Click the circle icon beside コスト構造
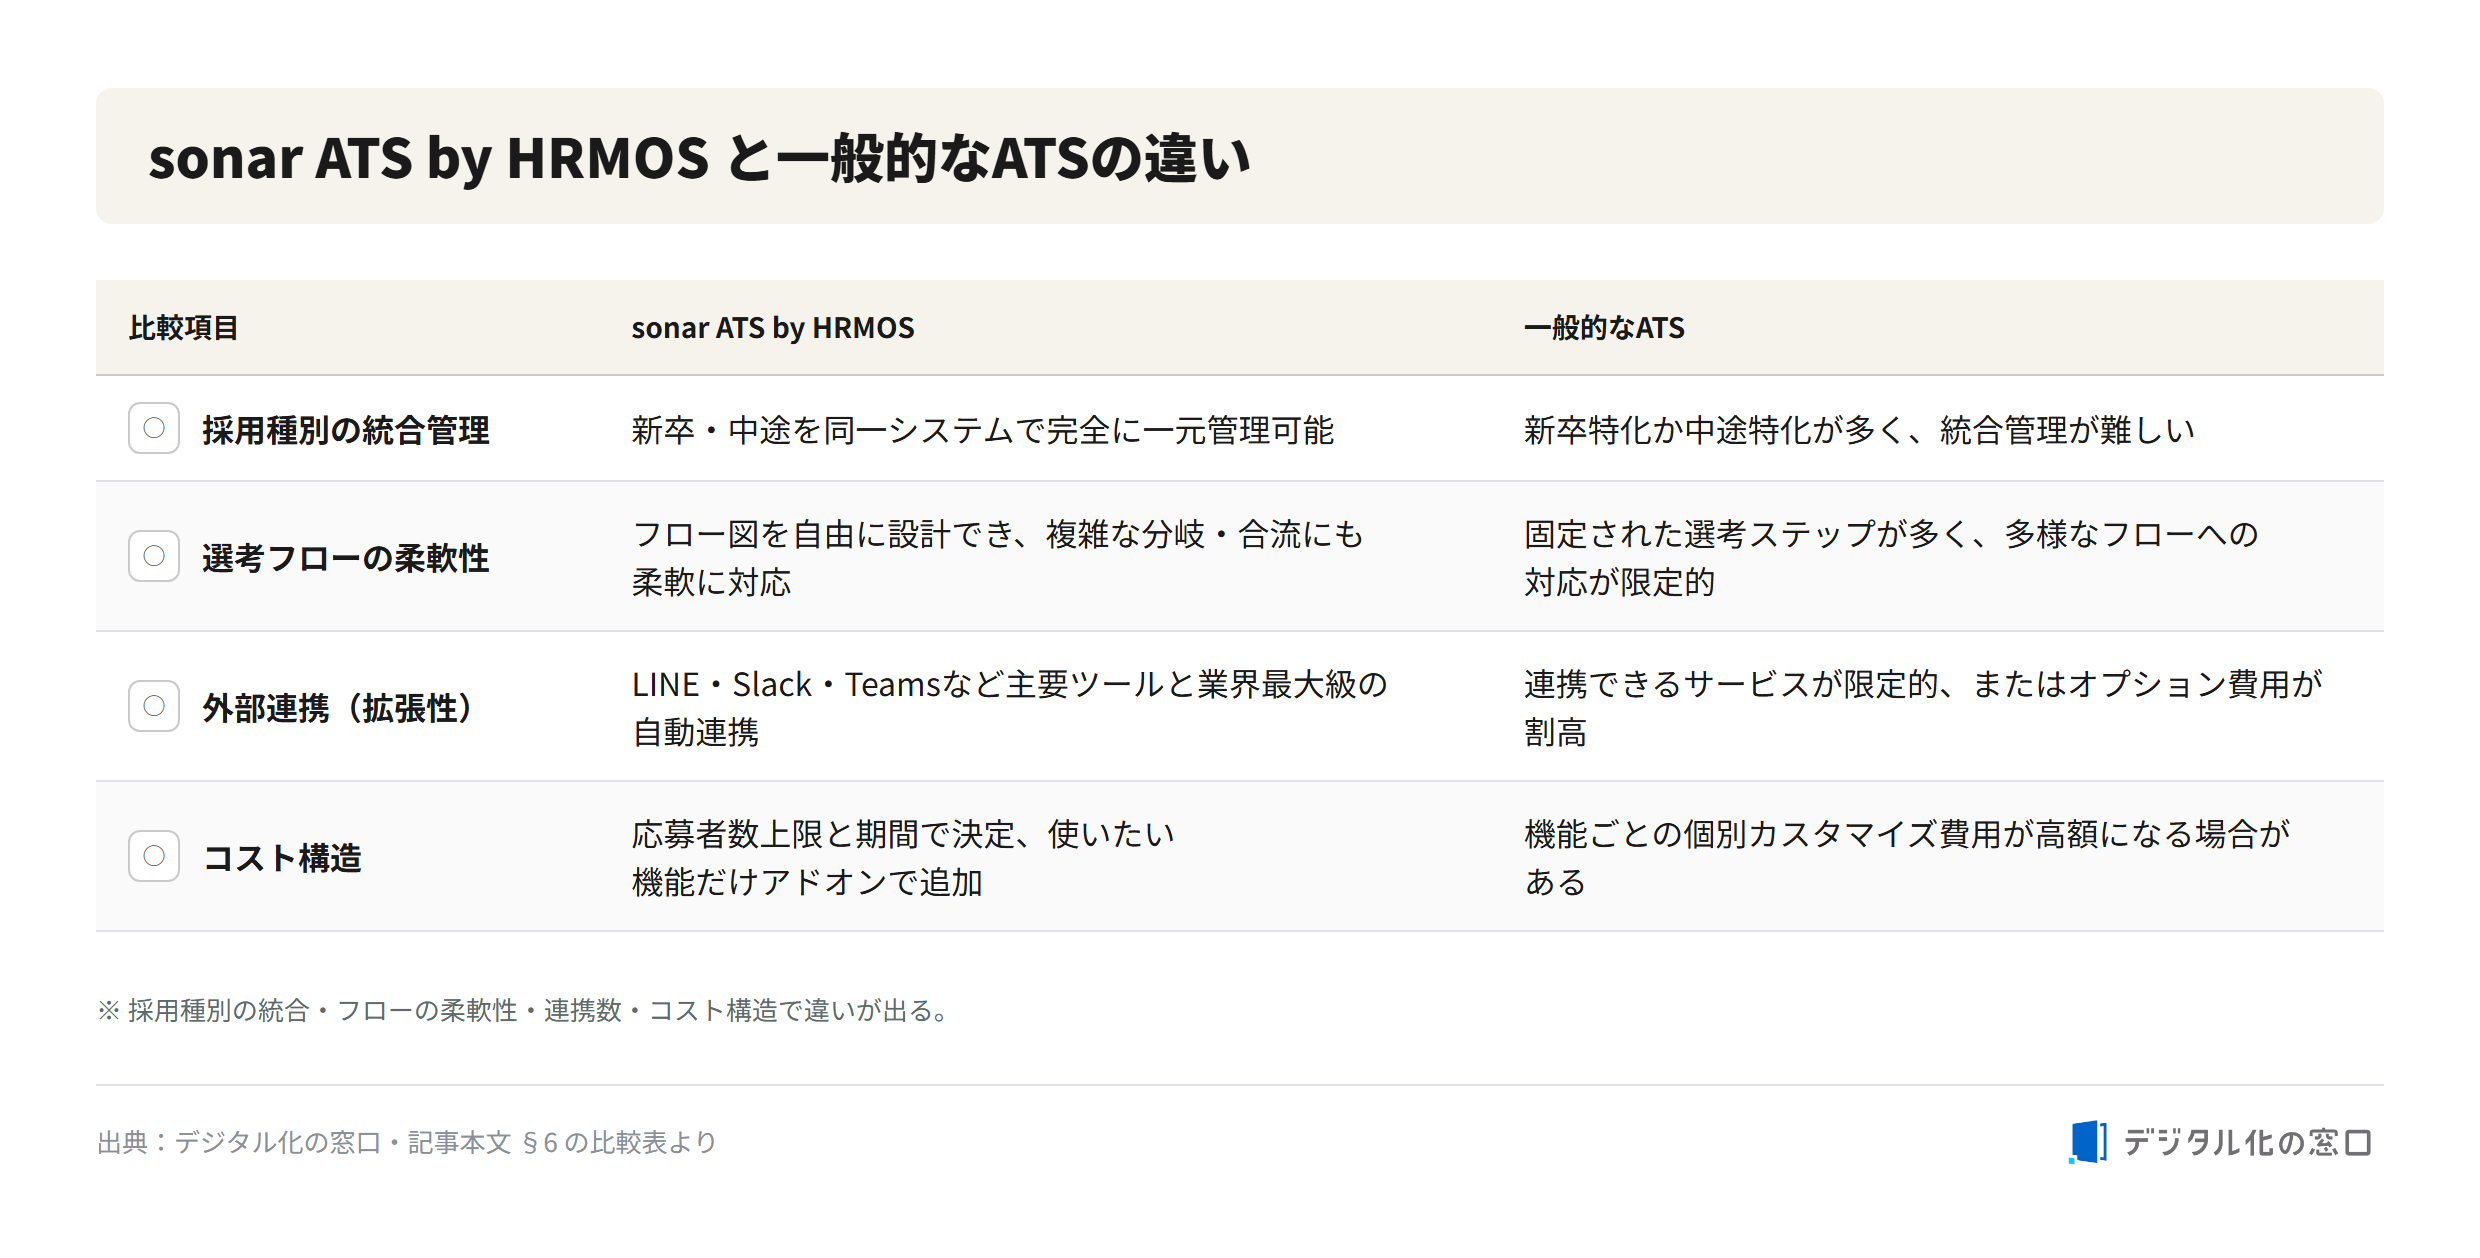Image resolution: width=2480 pixels, height=1258 pixels. pyautogui.click(x=154, y=856)
